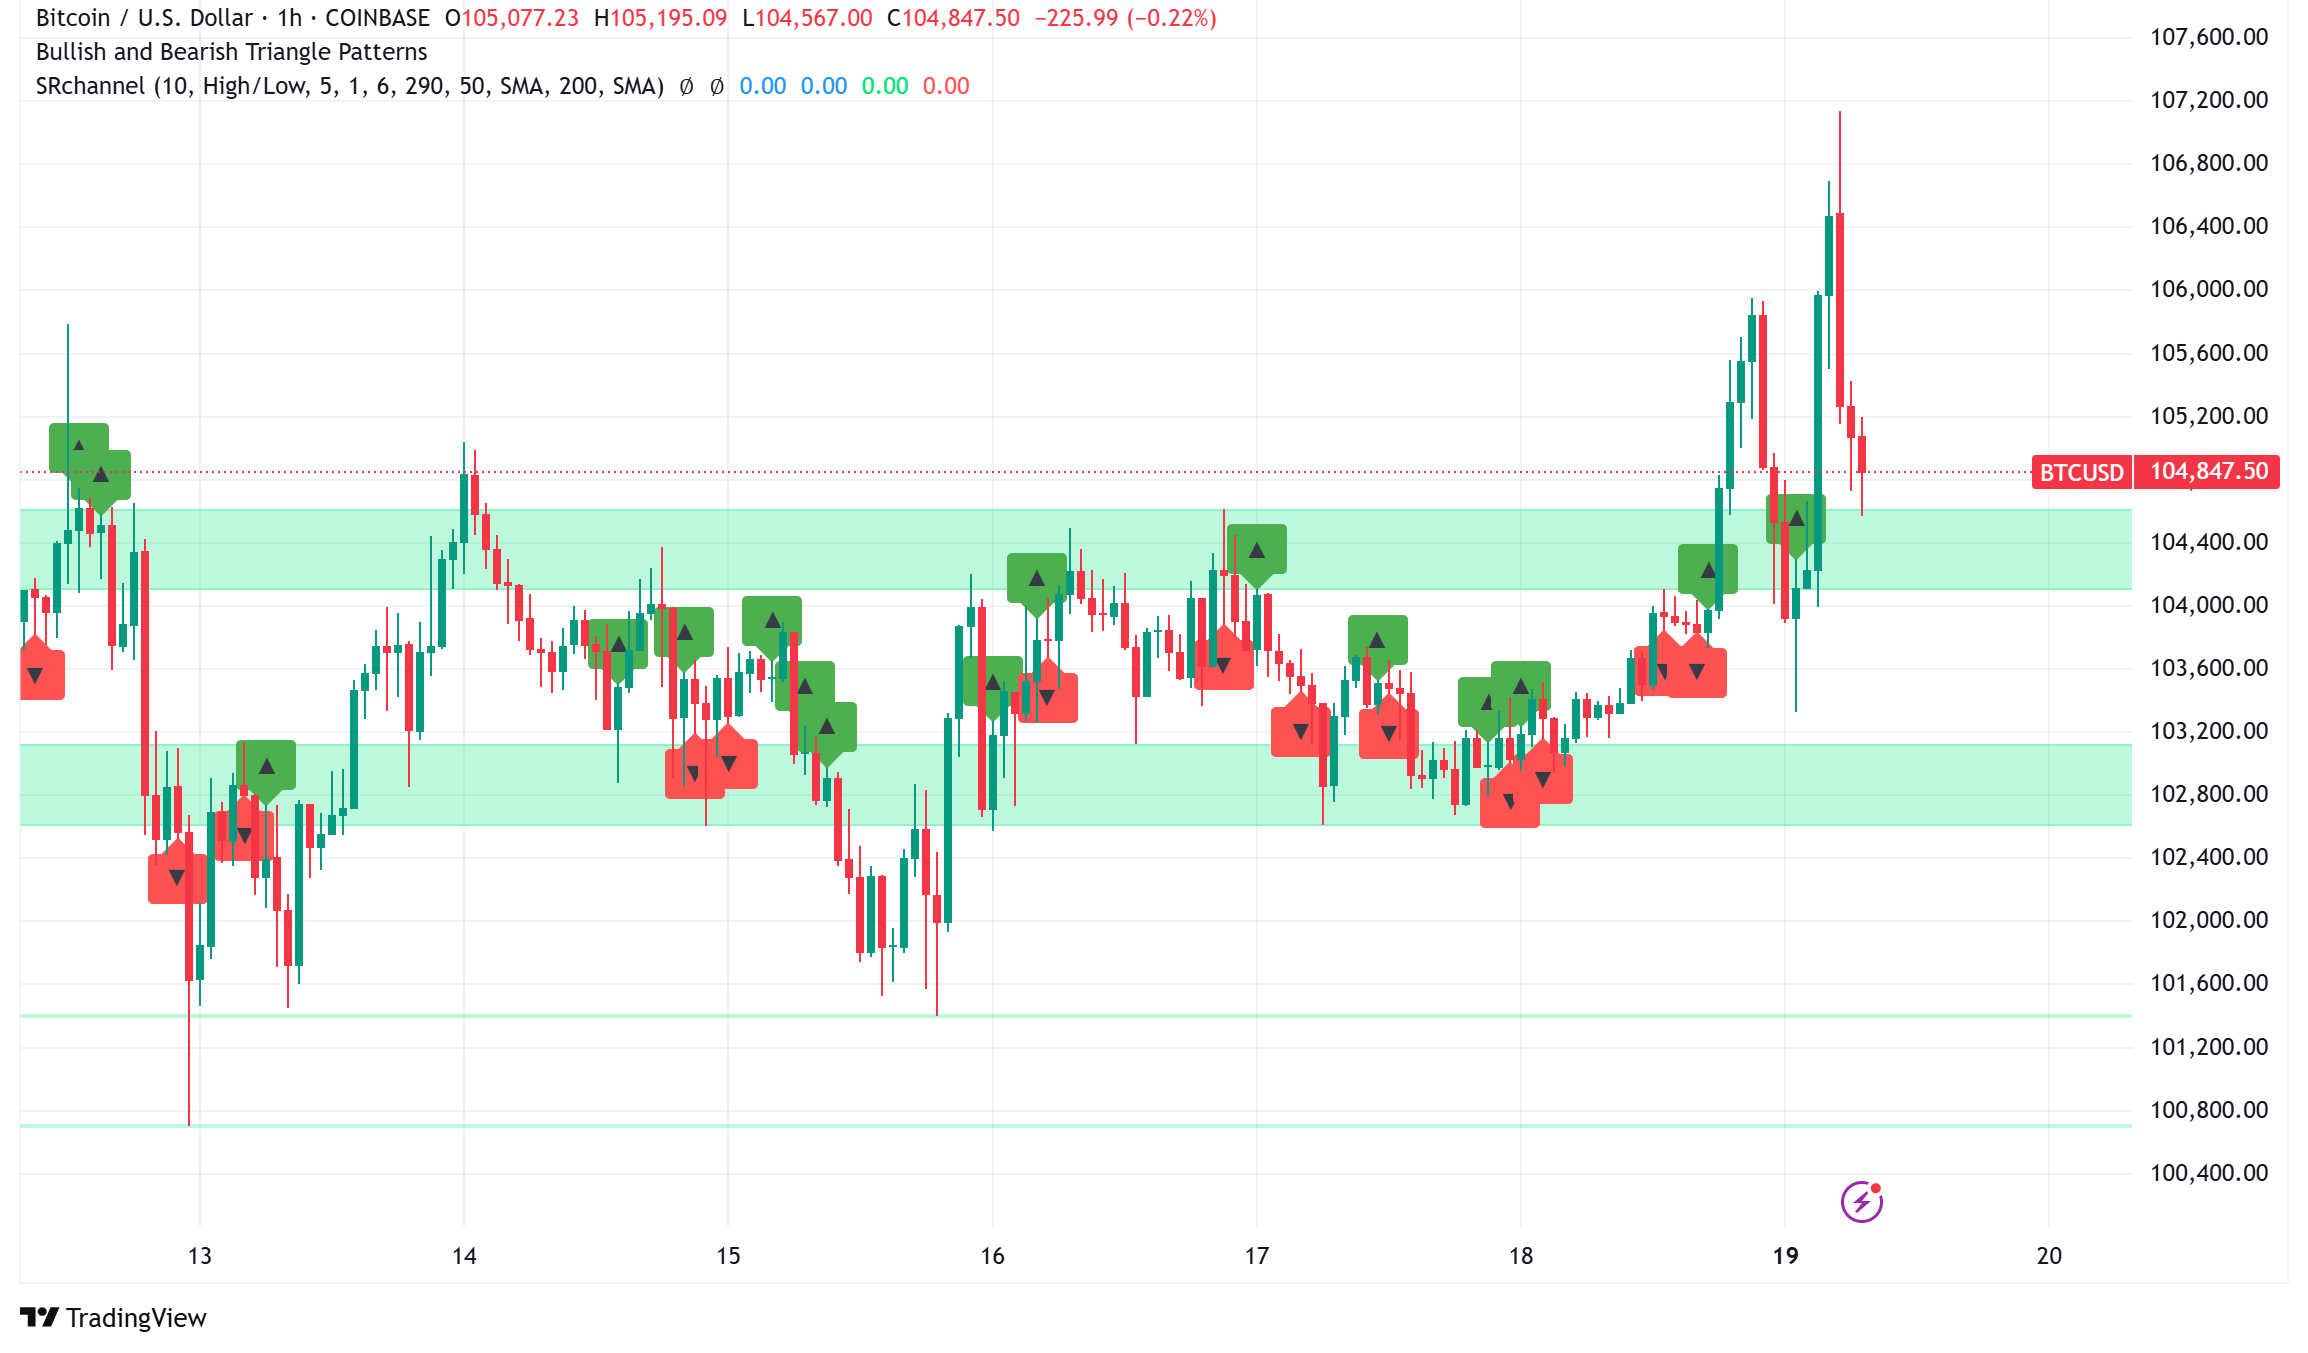Image resolution: width=2308 pixels, height=1353 pixels.
Task: Click date 14 on time axis
Action: click(x=464, y=1256)
